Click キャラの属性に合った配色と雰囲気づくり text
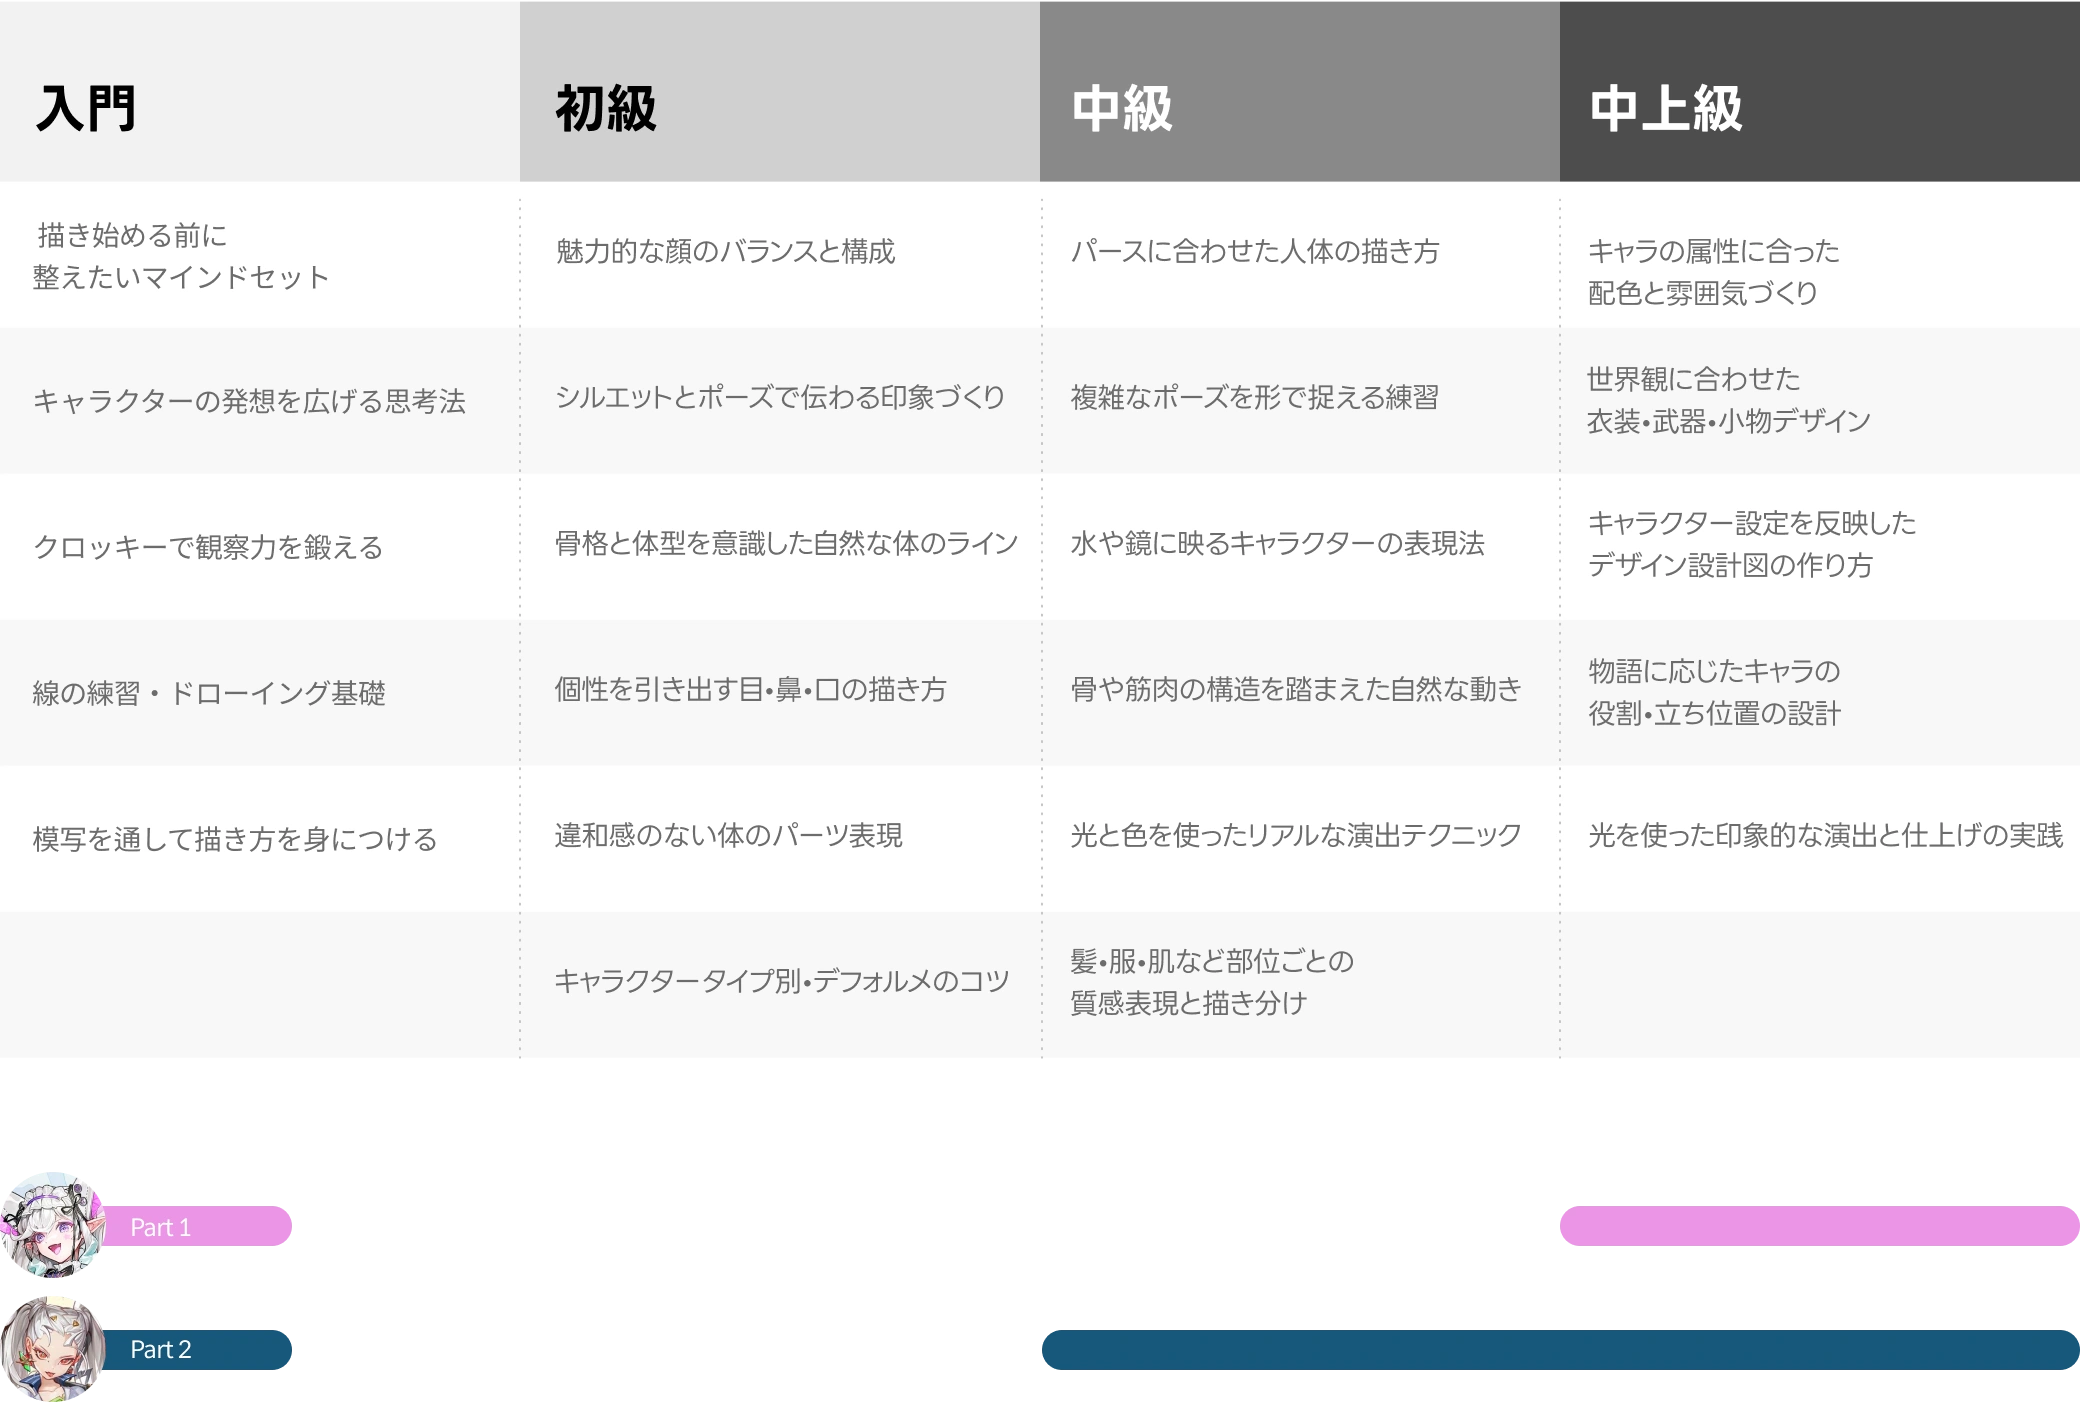 point(1714,272)
